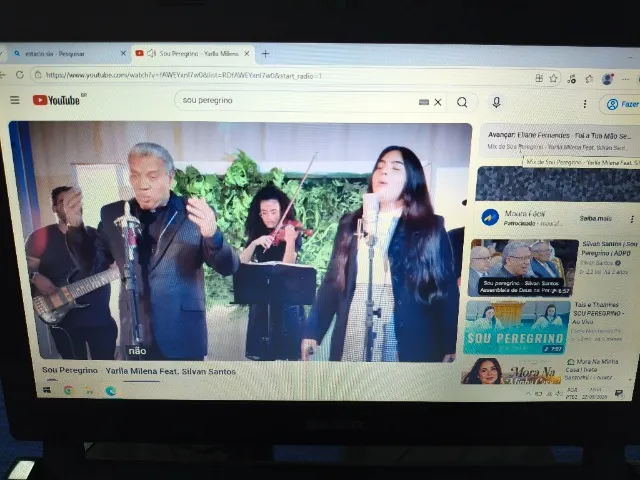The image size is (640, 480).
Task: Click the 'Sou Peregrino' video title text
Action: pyautogui.click(x=139, y=371)
